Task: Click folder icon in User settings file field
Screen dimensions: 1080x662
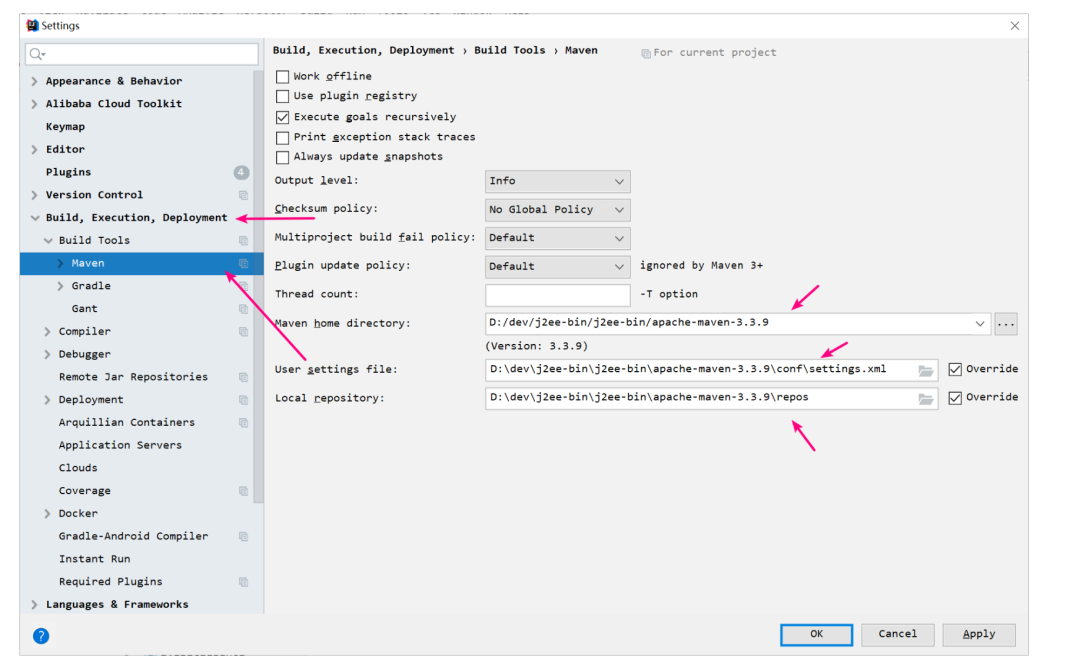Action: [x=926, y=371]
